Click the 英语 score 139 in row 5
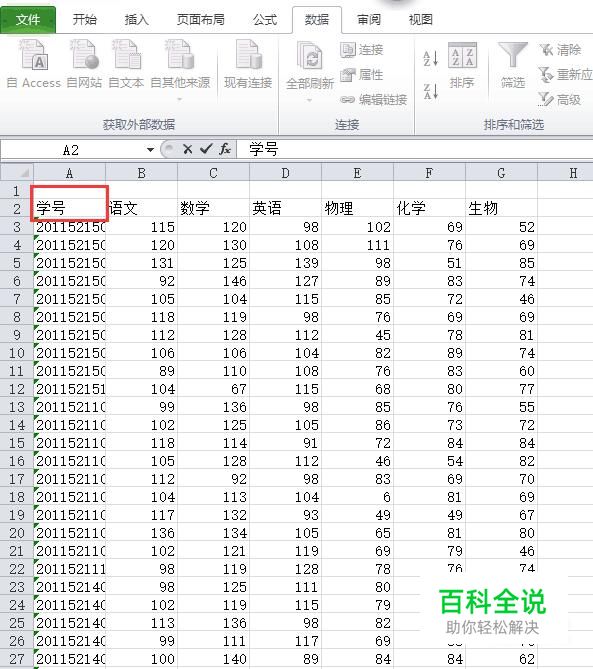The height and width of the screenshot is (669, 593). pos(285,263)
